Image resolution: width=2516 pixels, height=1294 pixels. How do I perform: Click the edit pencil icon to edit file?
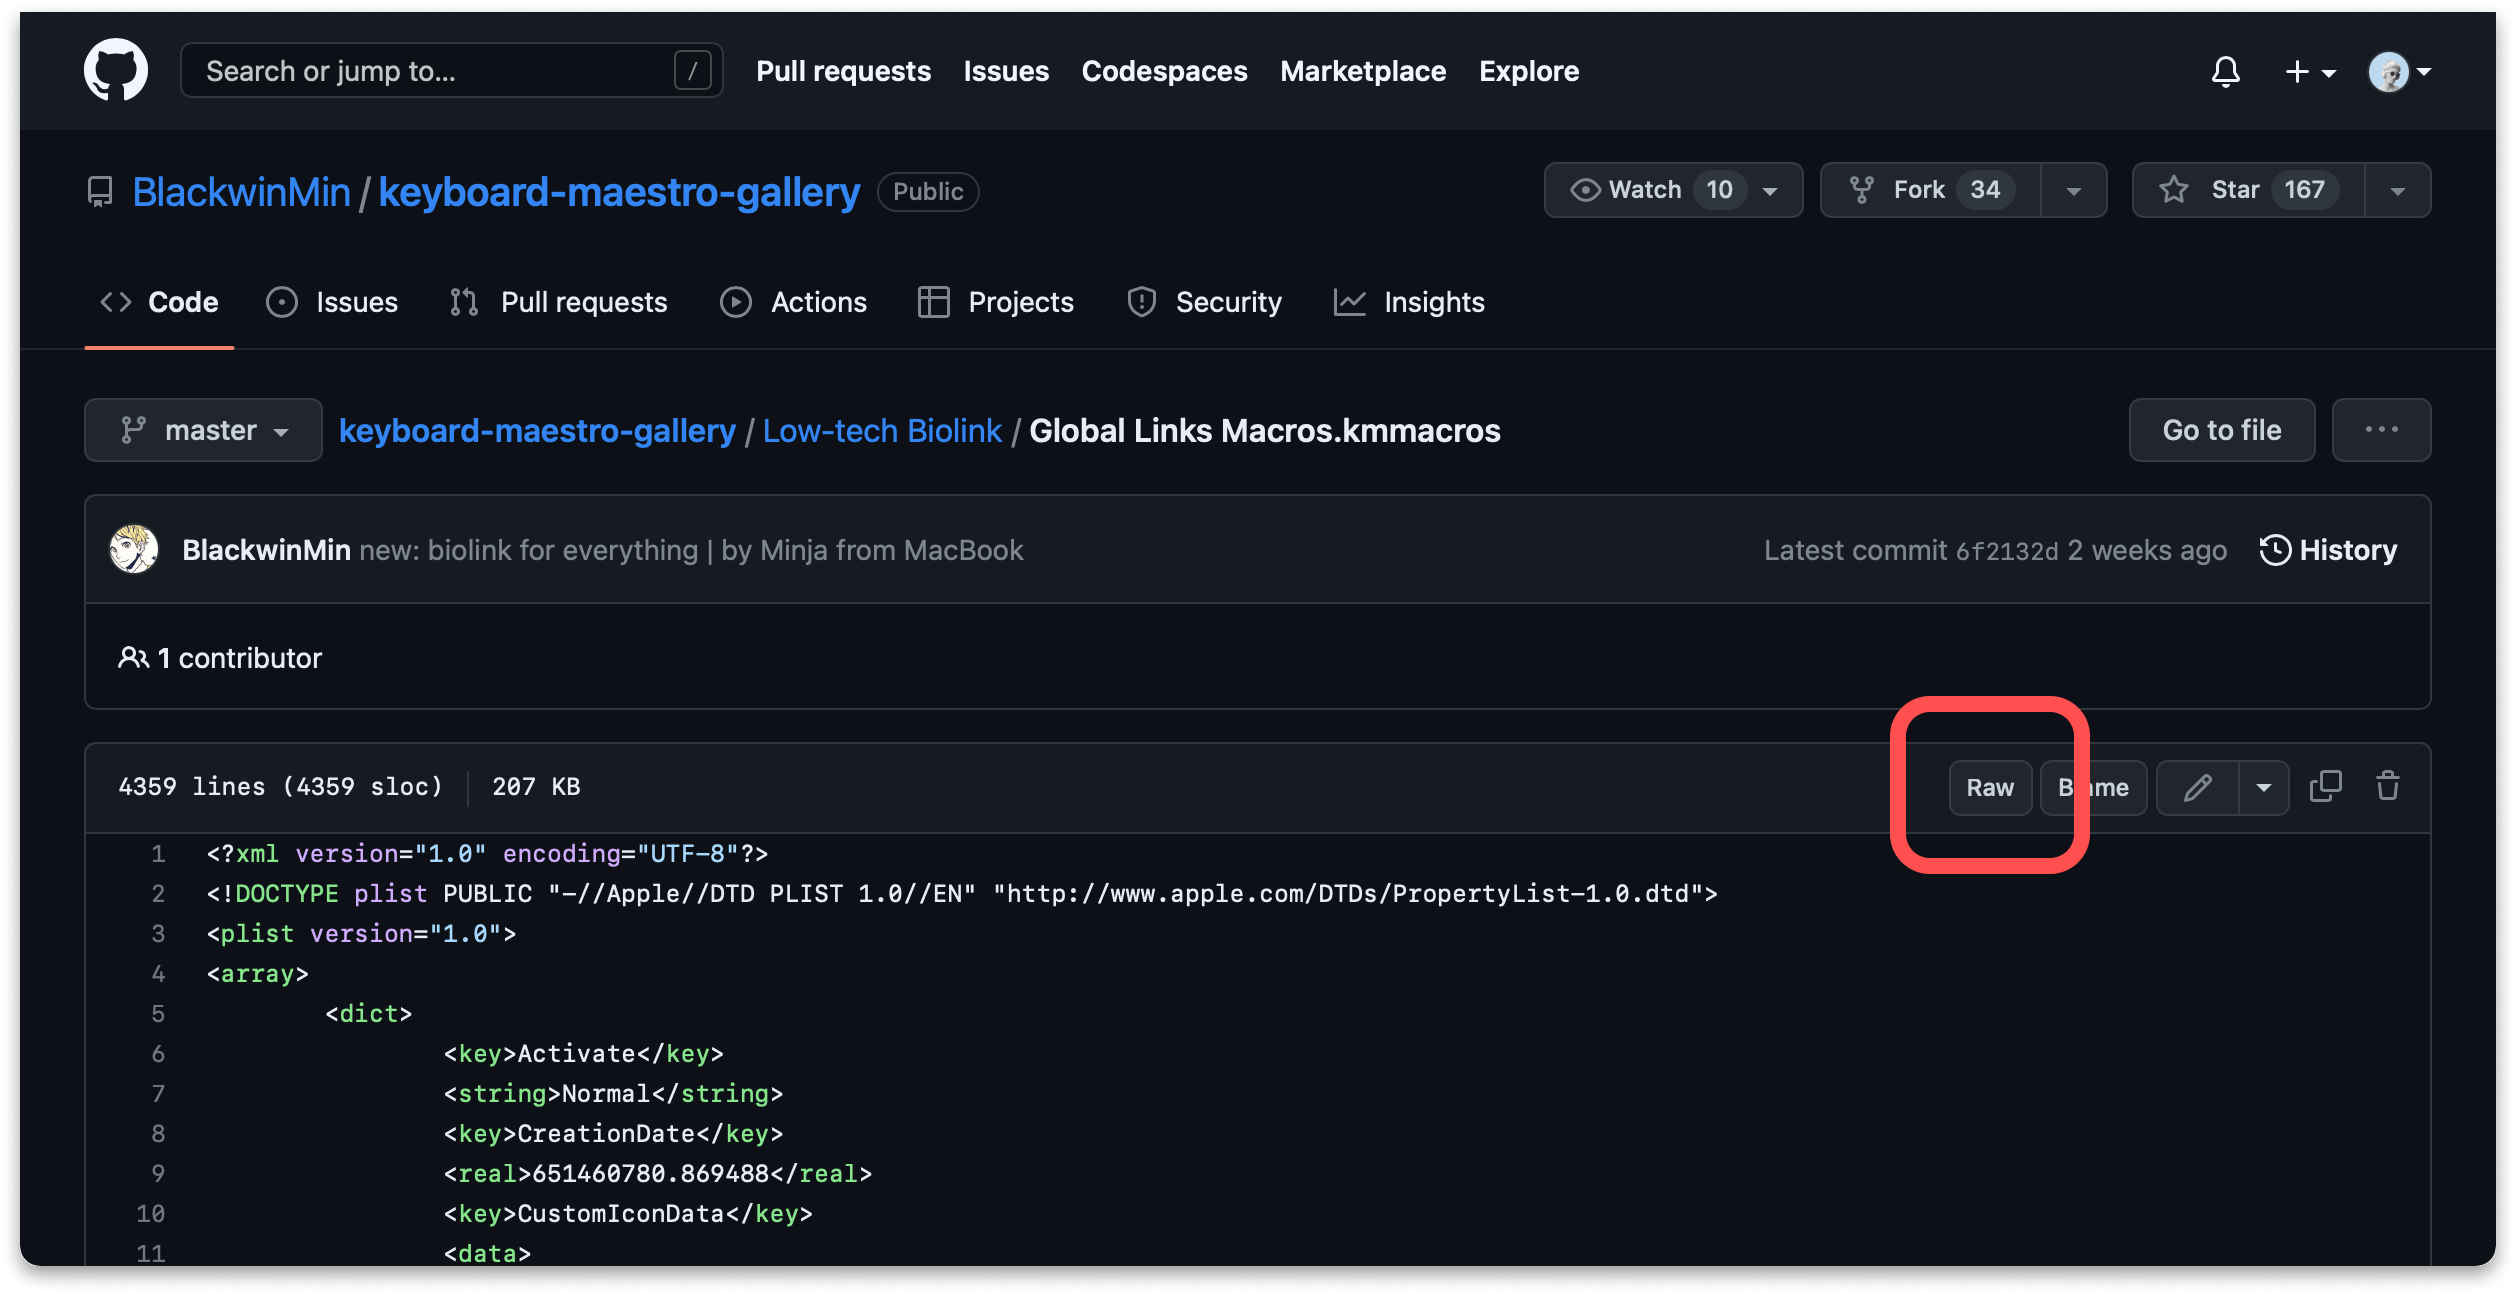click(x=2198, y=787)
